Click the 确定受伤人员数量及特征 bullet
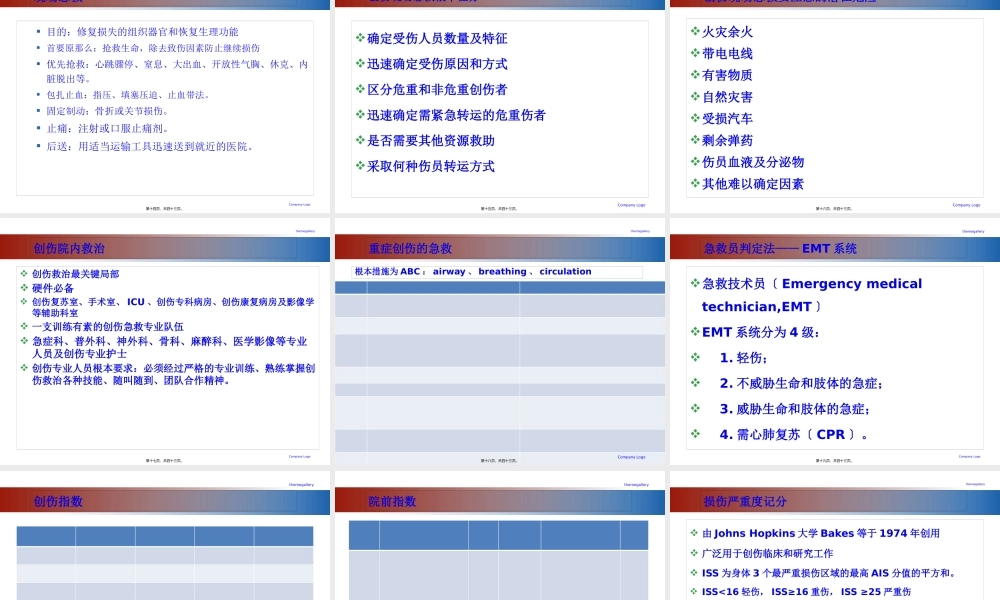The height and width of the screenshot is (600, 1000). (x=437, y=39)
